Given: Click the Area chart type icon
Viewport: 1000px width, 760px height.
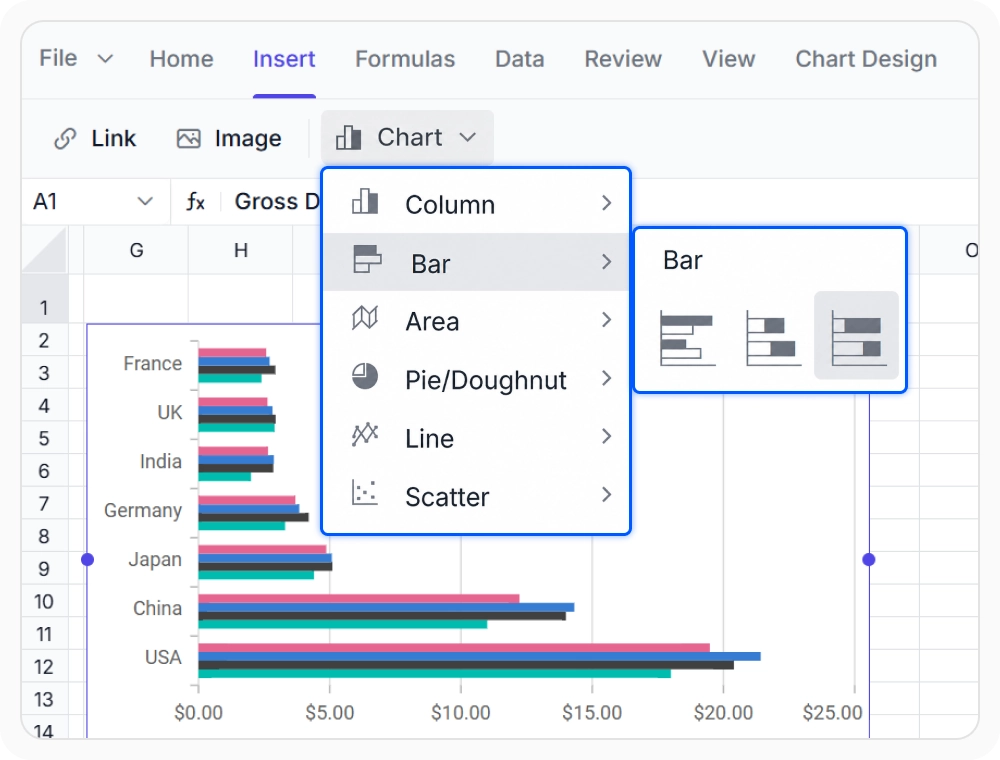Looking at the screenshot, I should click(365, 318).
